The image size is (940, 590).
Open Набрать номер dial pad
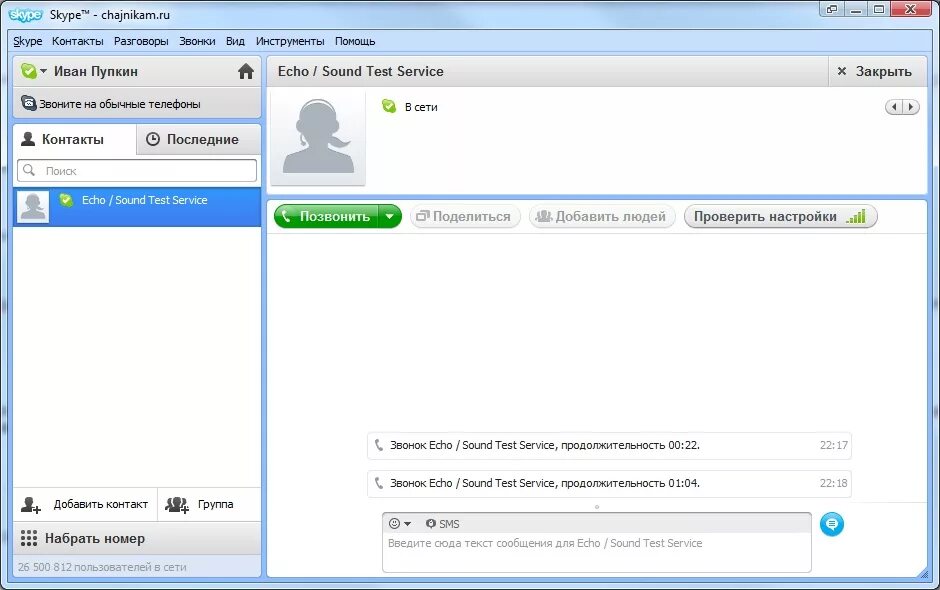coord(137,538)
